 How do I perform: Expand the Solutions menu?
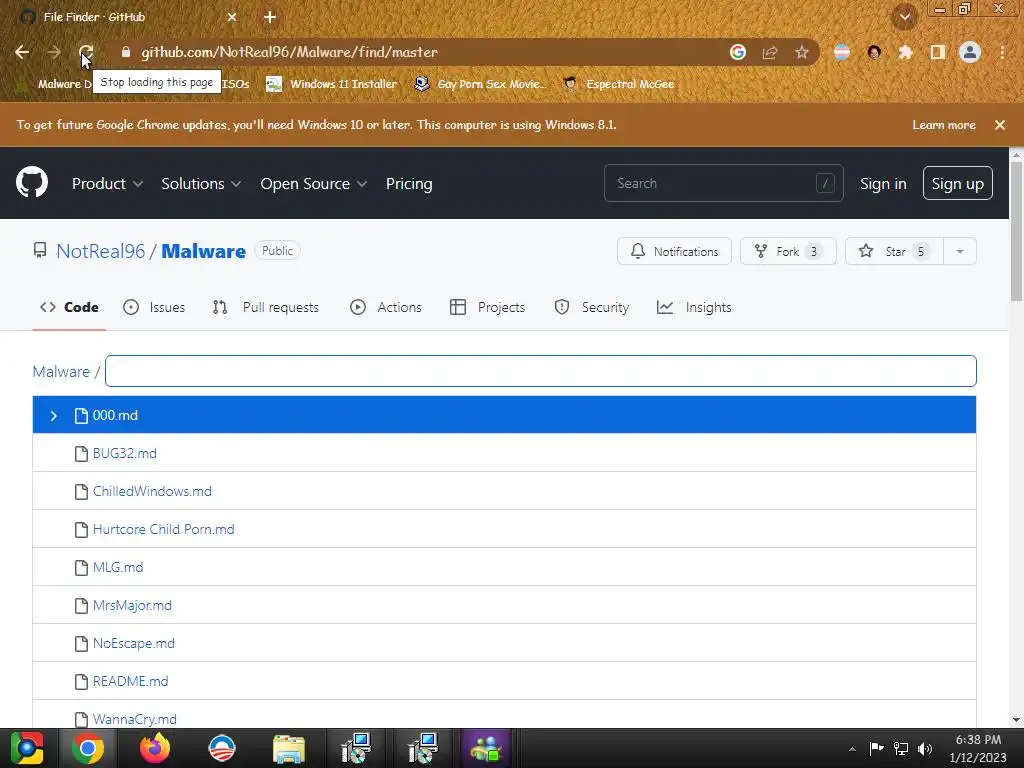click(201, 184)
